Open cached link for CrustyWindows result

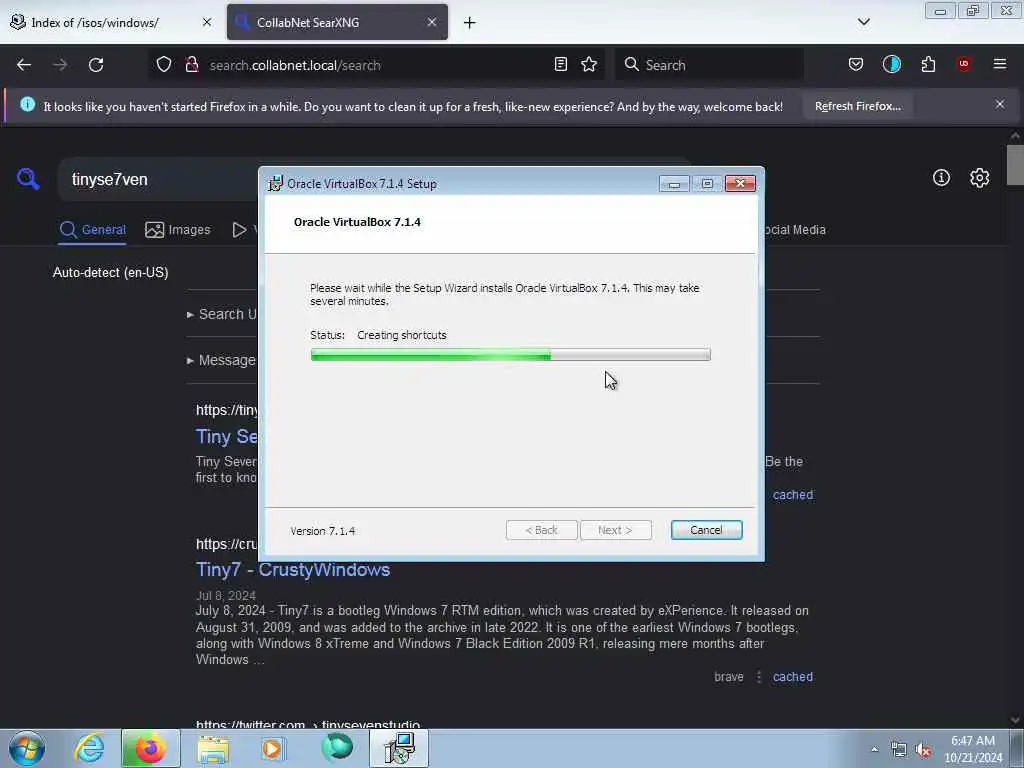click(x=793, y=677)
